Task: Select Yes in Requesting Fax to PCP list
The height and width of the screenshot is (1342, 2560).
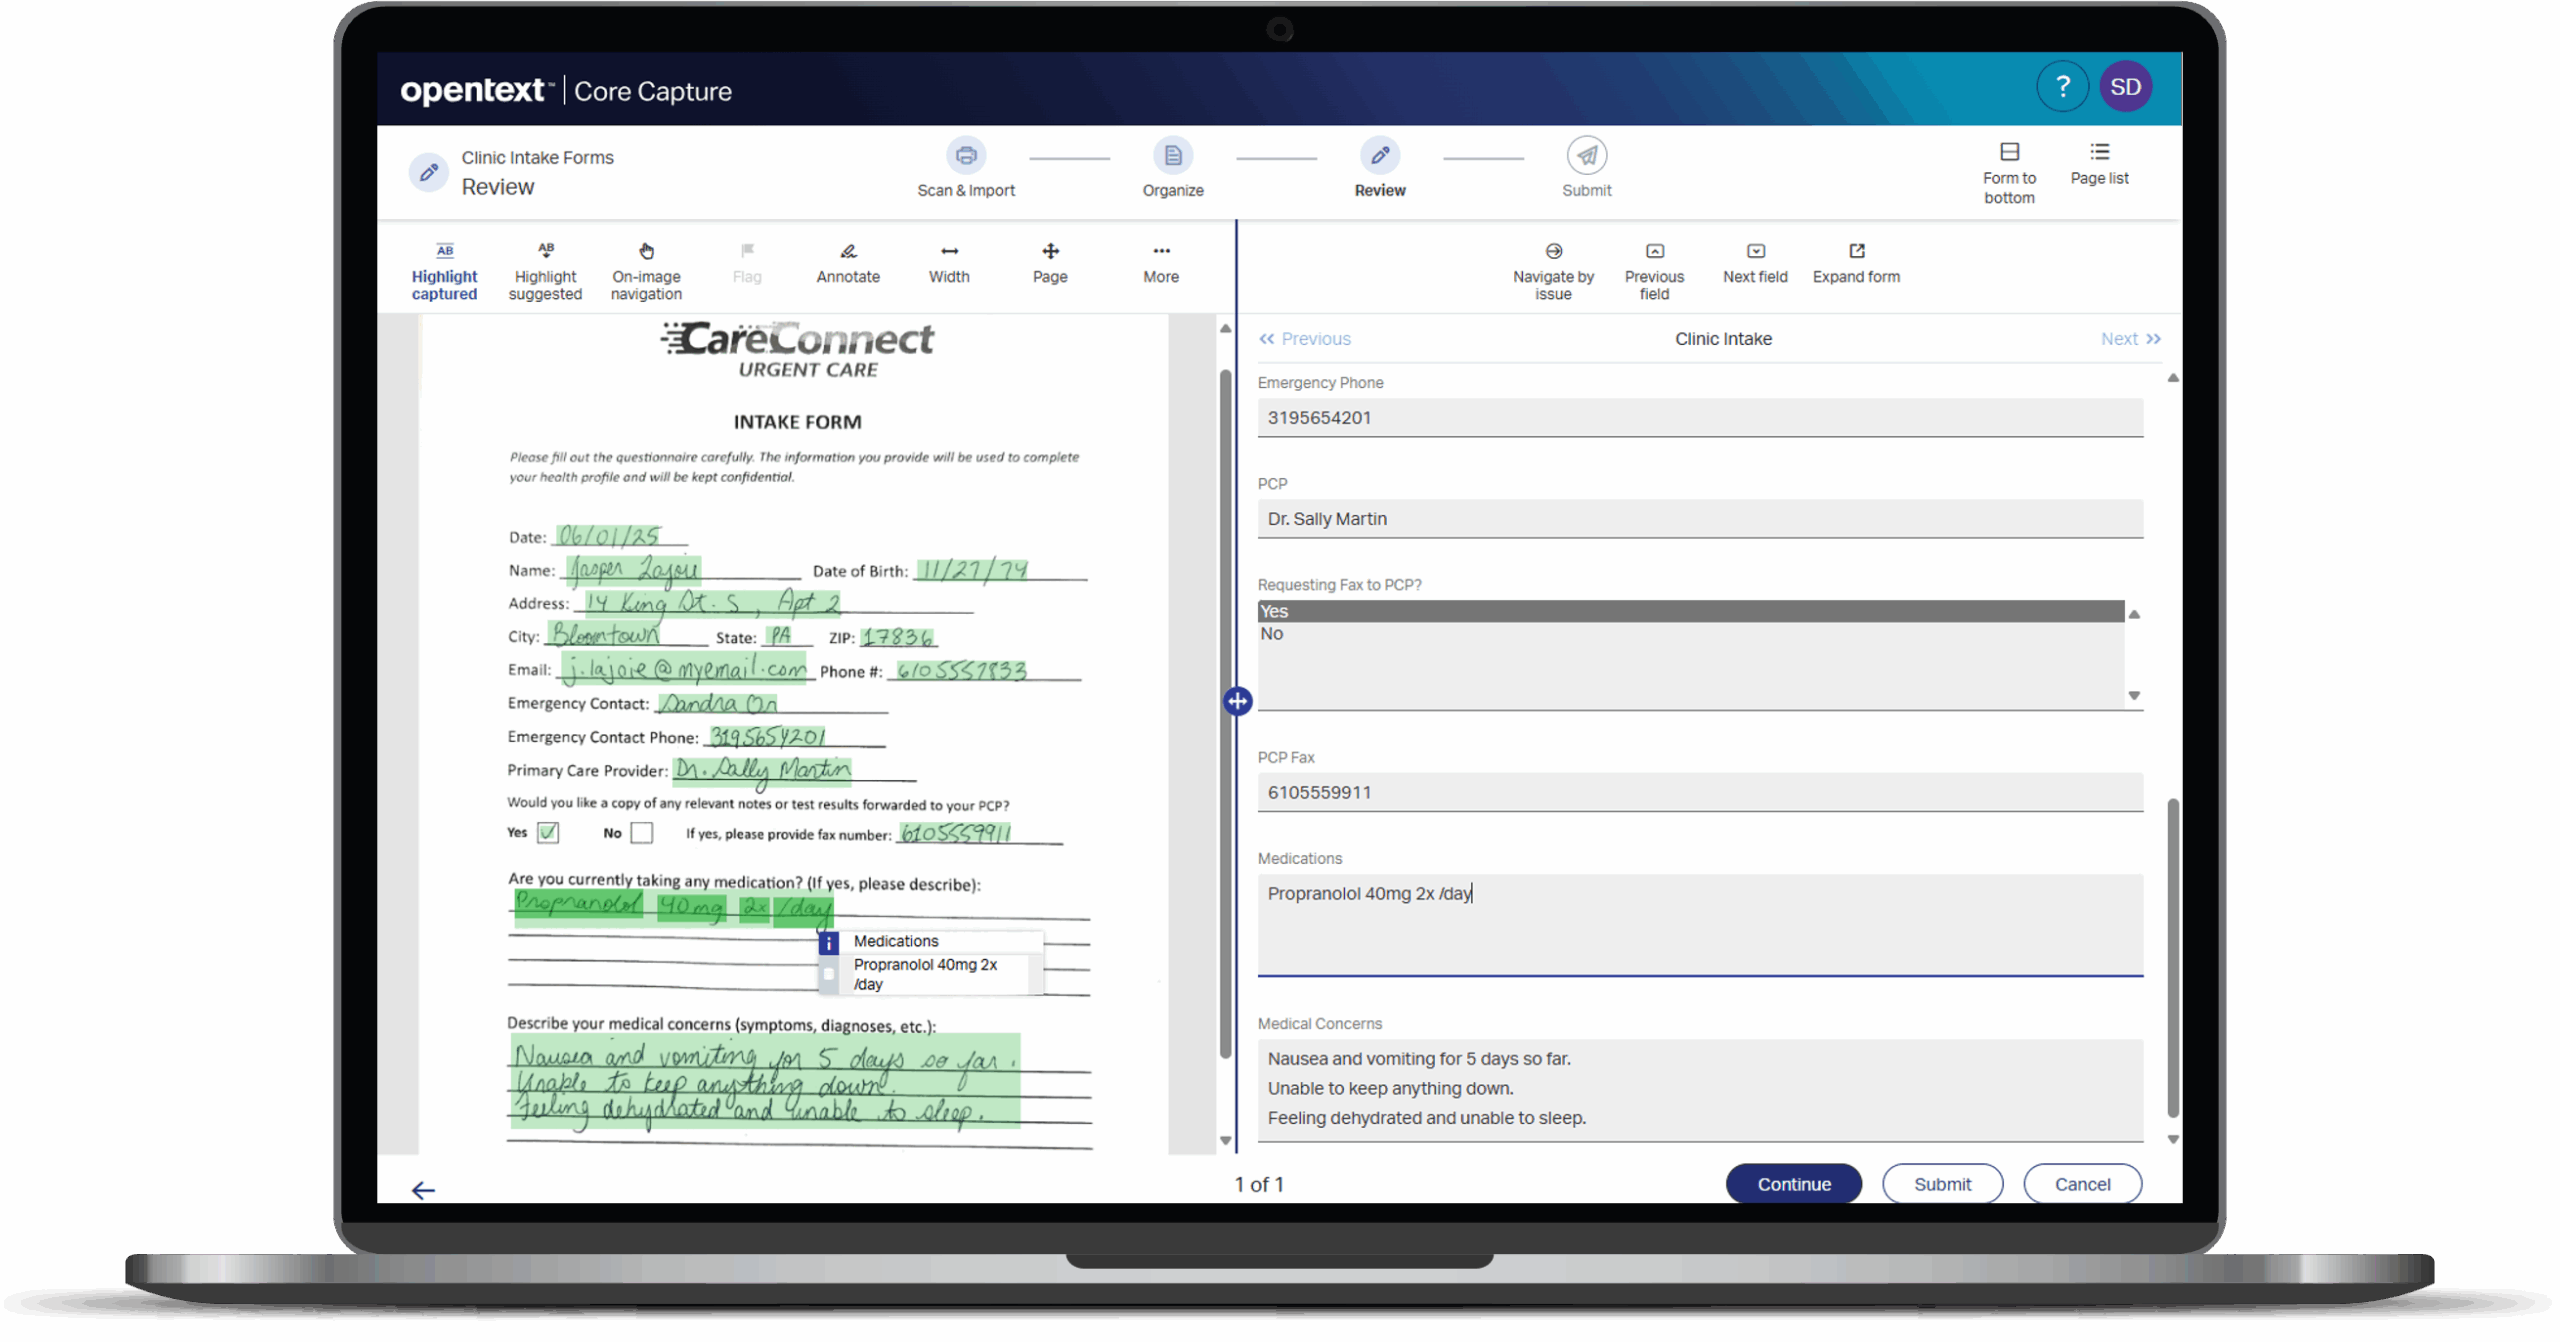Action: coord(1690,612)
